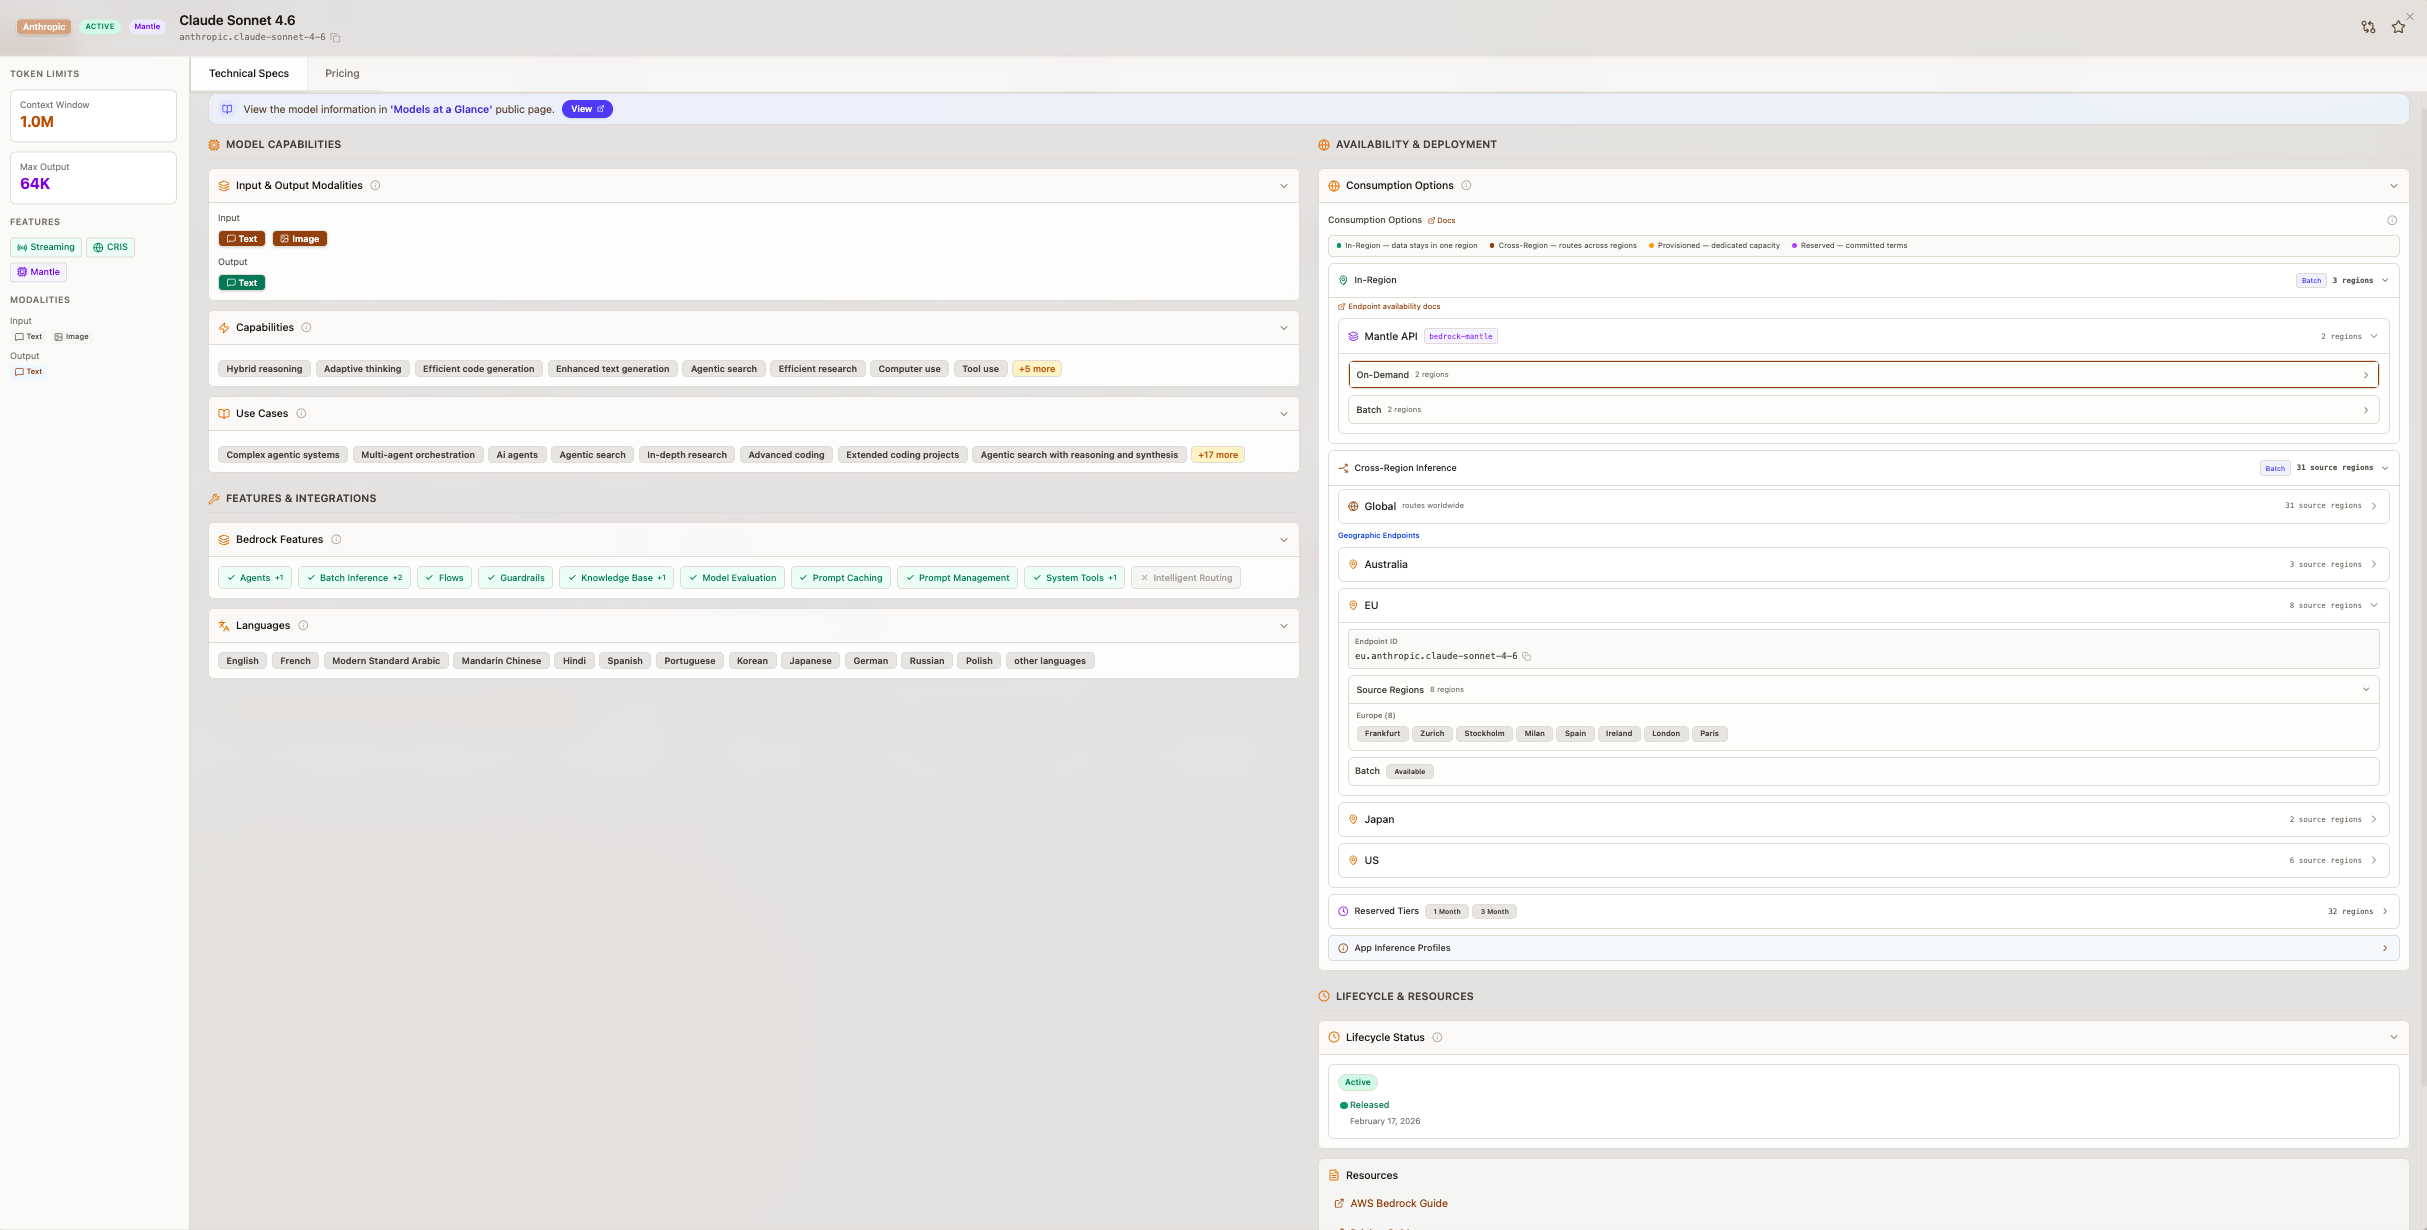This screenshot has height=1230, width=2427.
Task: Open the AWS Bedrock Guide link
Action: 1398,1204
